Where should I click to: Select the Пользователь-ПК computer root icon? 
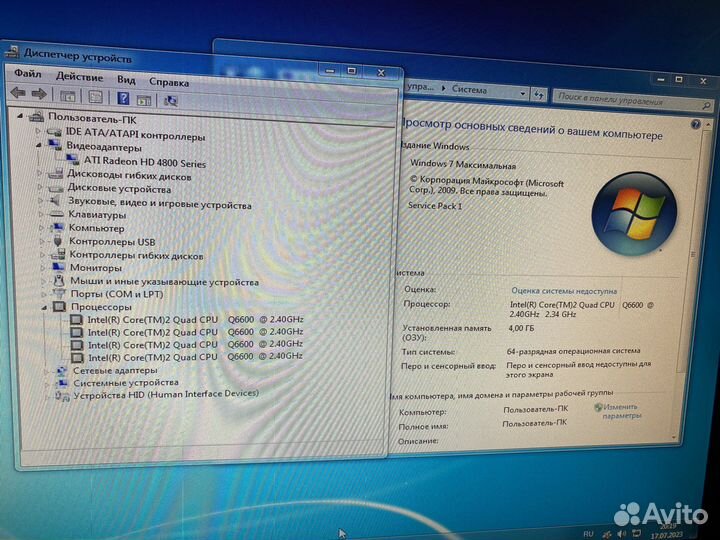pyautogui.click(x=36, y=118)
